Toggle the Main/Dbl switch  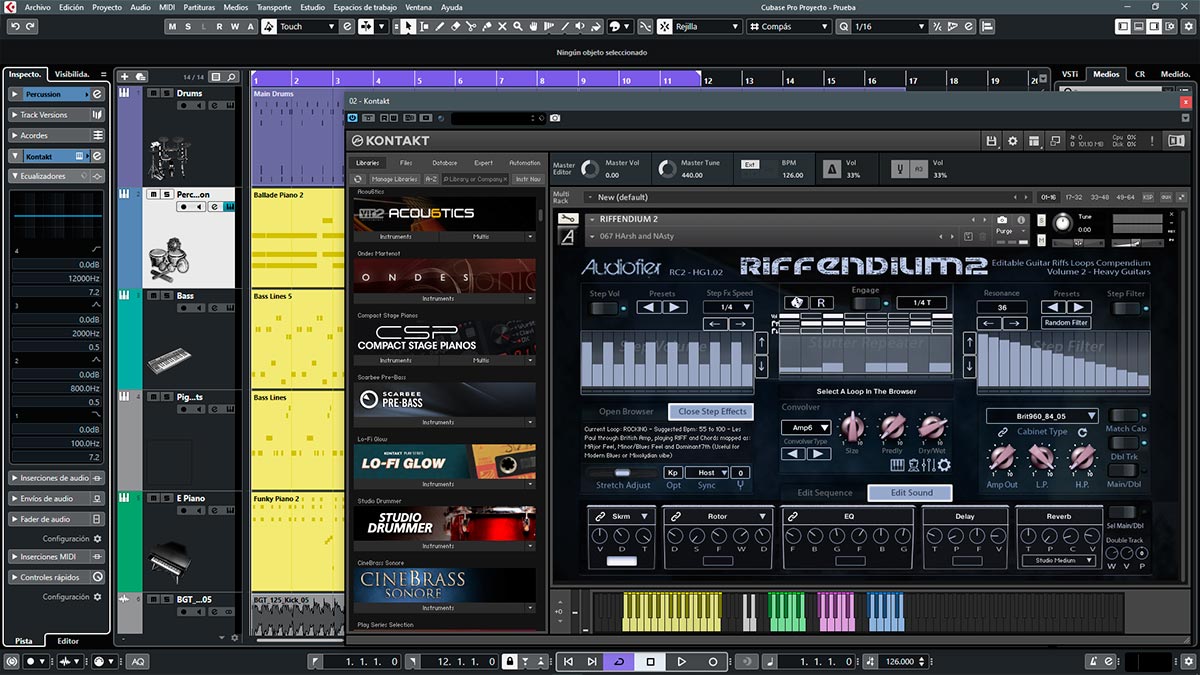[x=1123, y=470]
